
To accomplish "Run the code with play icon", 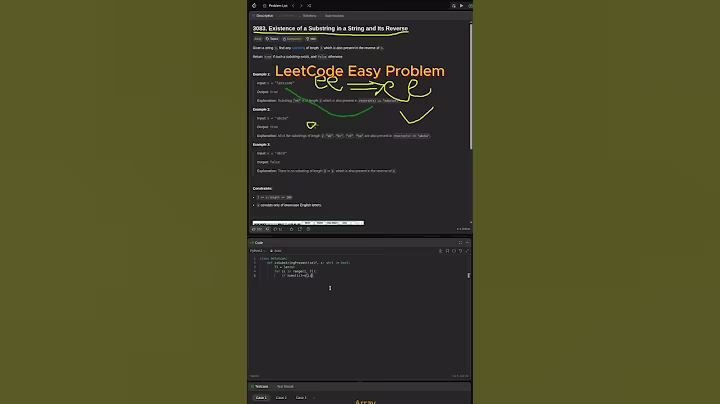I will [461, 6].
